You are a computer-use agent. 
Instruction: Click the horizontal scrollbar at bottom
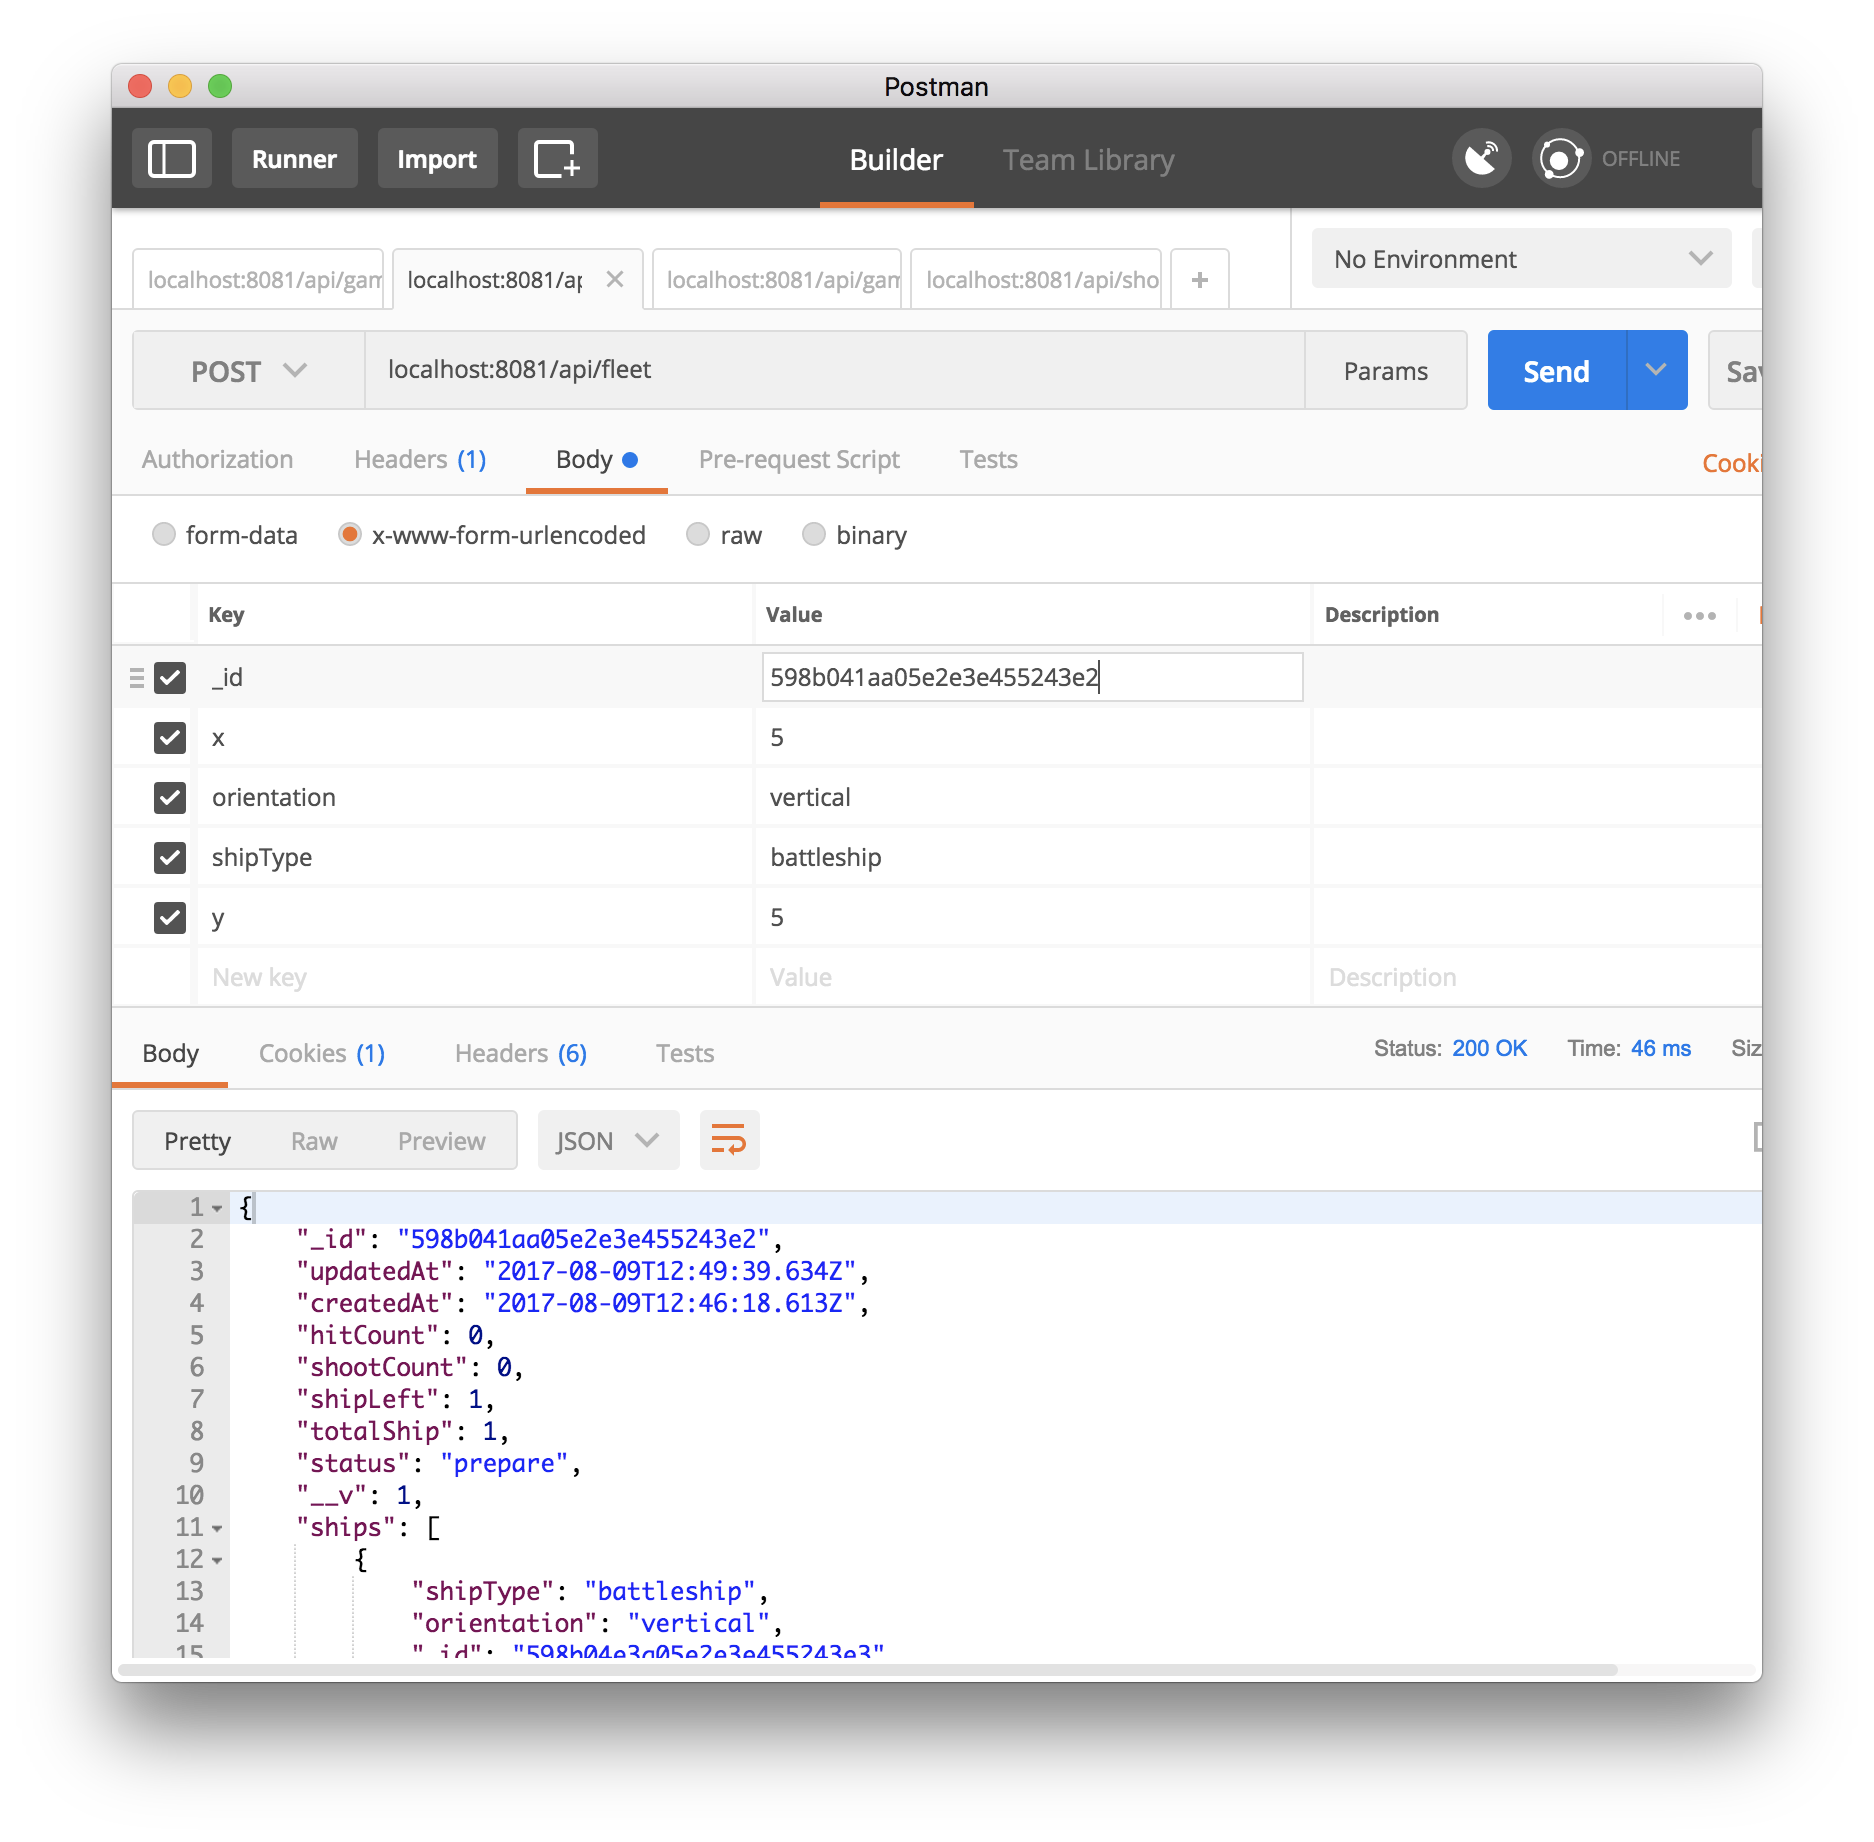coord(868,1670)
